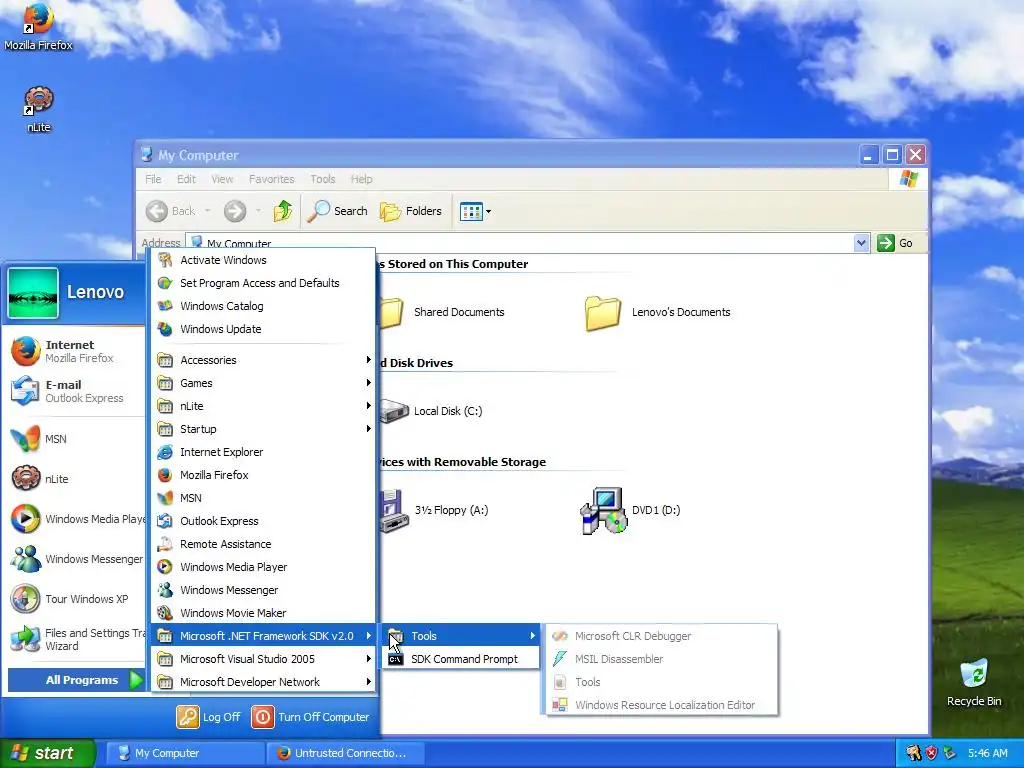Viewport: 1024px width, 768px height.
Task: Click the Start button
Action: coord(48,753)
